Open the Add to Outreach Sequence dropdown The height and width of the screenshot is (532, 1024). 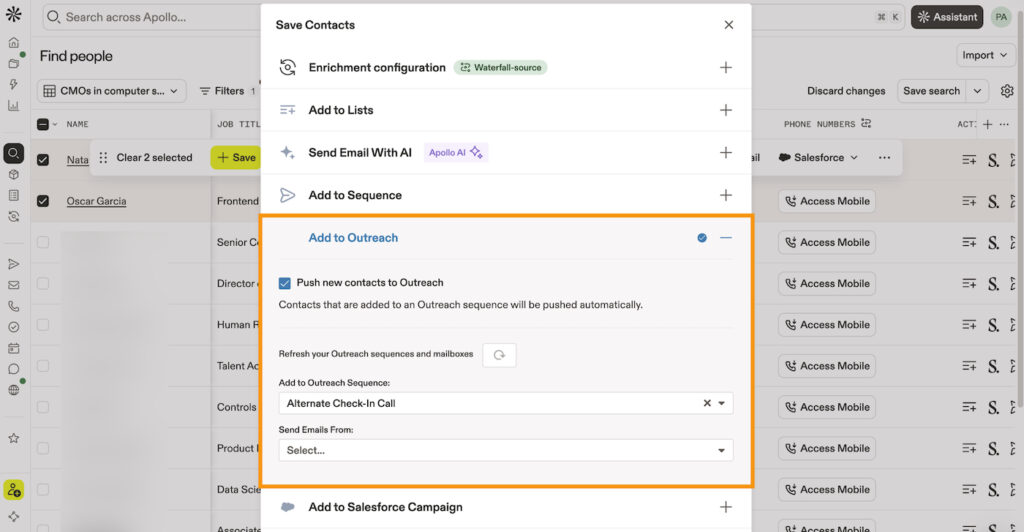pyautogui.click(x=505, y=403)
